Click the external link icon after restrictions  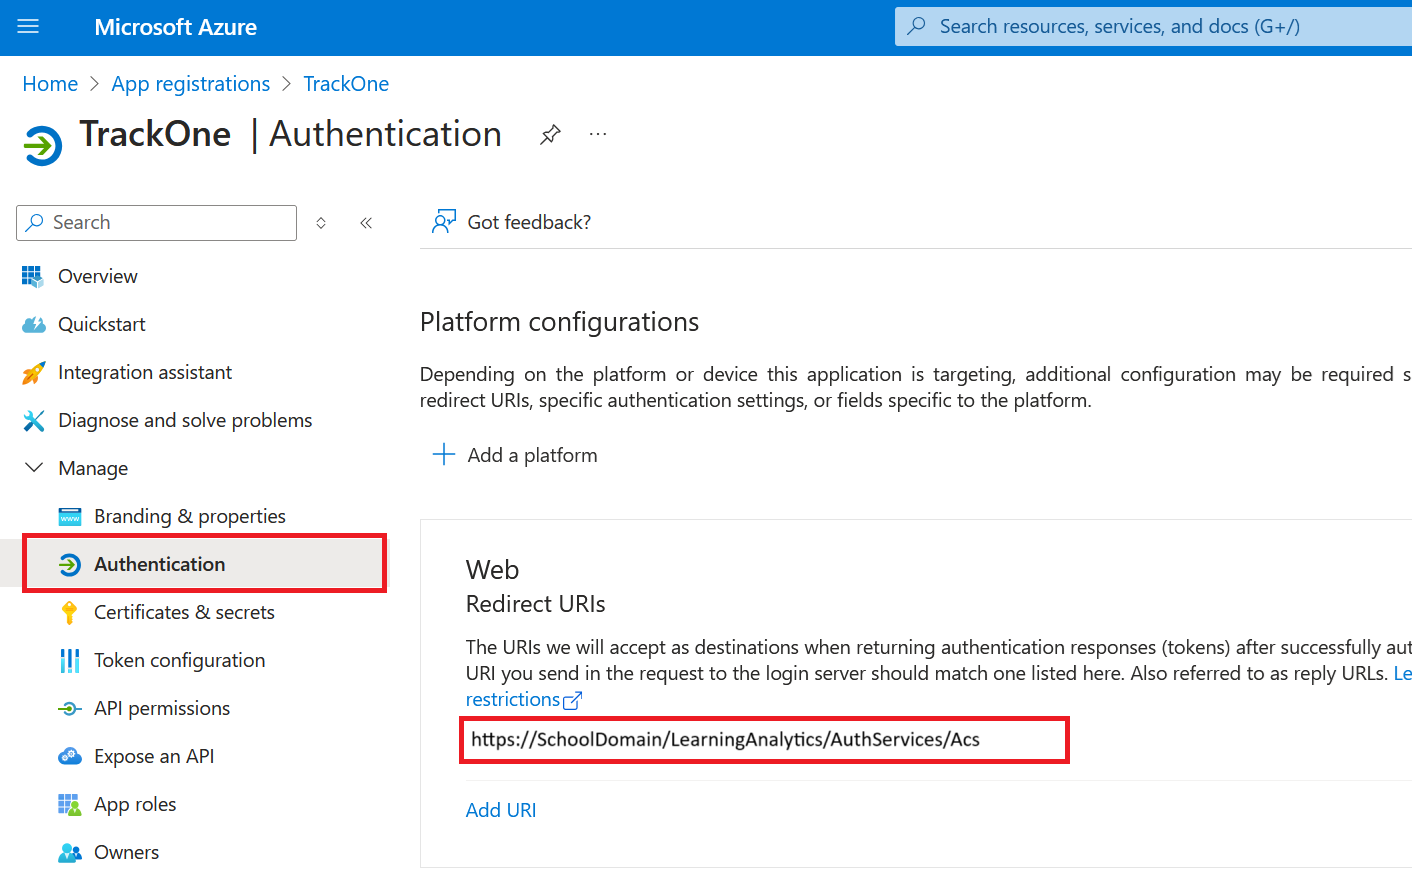(572, 700)
